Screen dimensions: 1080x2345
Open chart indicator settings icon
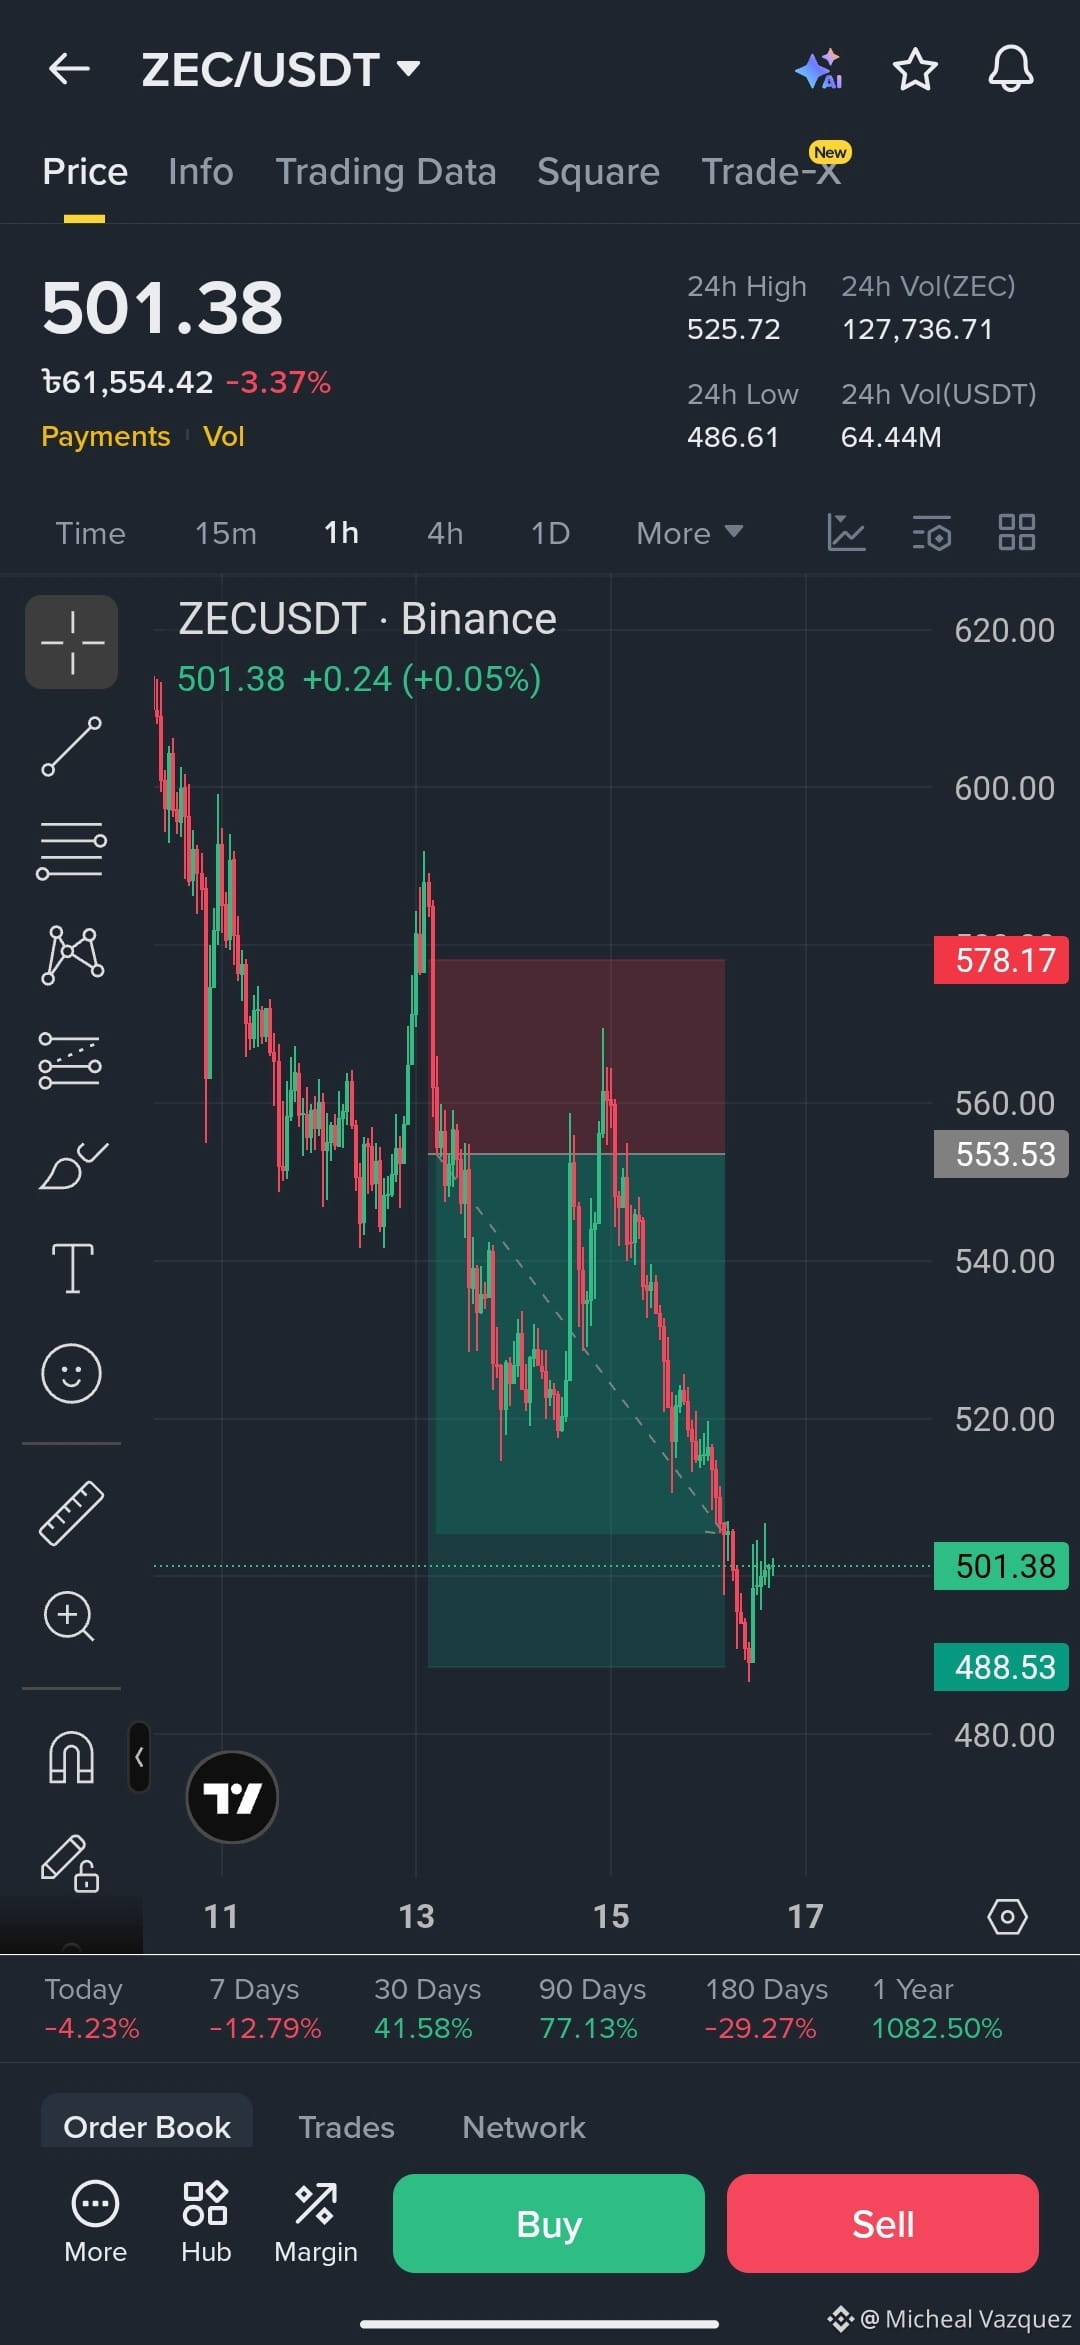[x=931, y=532]
